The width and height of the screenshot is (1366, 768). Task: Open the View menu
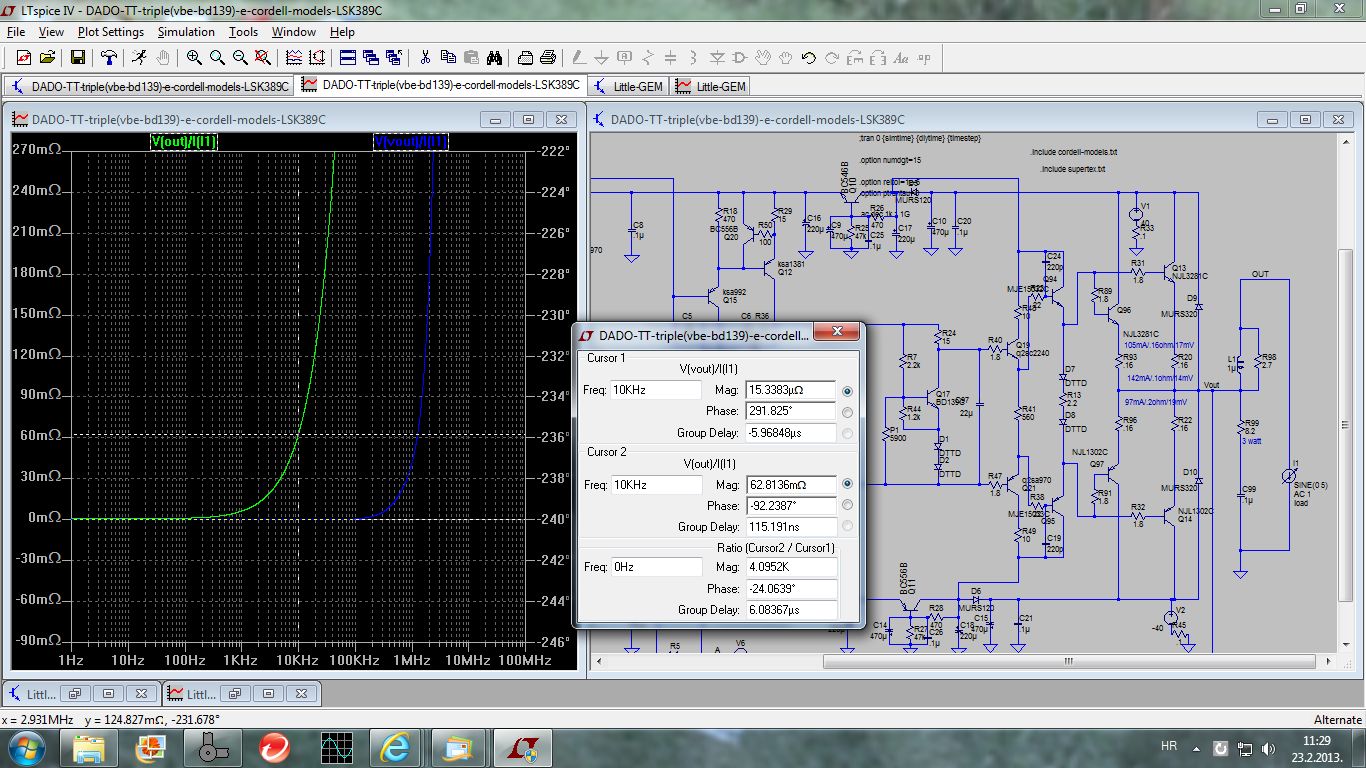50,32
